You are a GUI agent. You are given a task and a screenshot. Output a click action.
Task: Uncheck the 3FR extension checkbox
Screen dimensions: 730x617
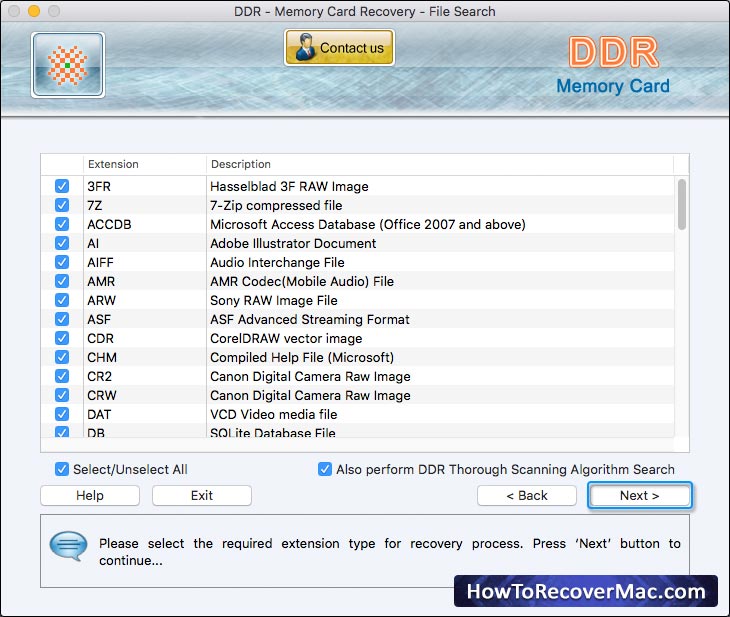click(x=62, y=186)
